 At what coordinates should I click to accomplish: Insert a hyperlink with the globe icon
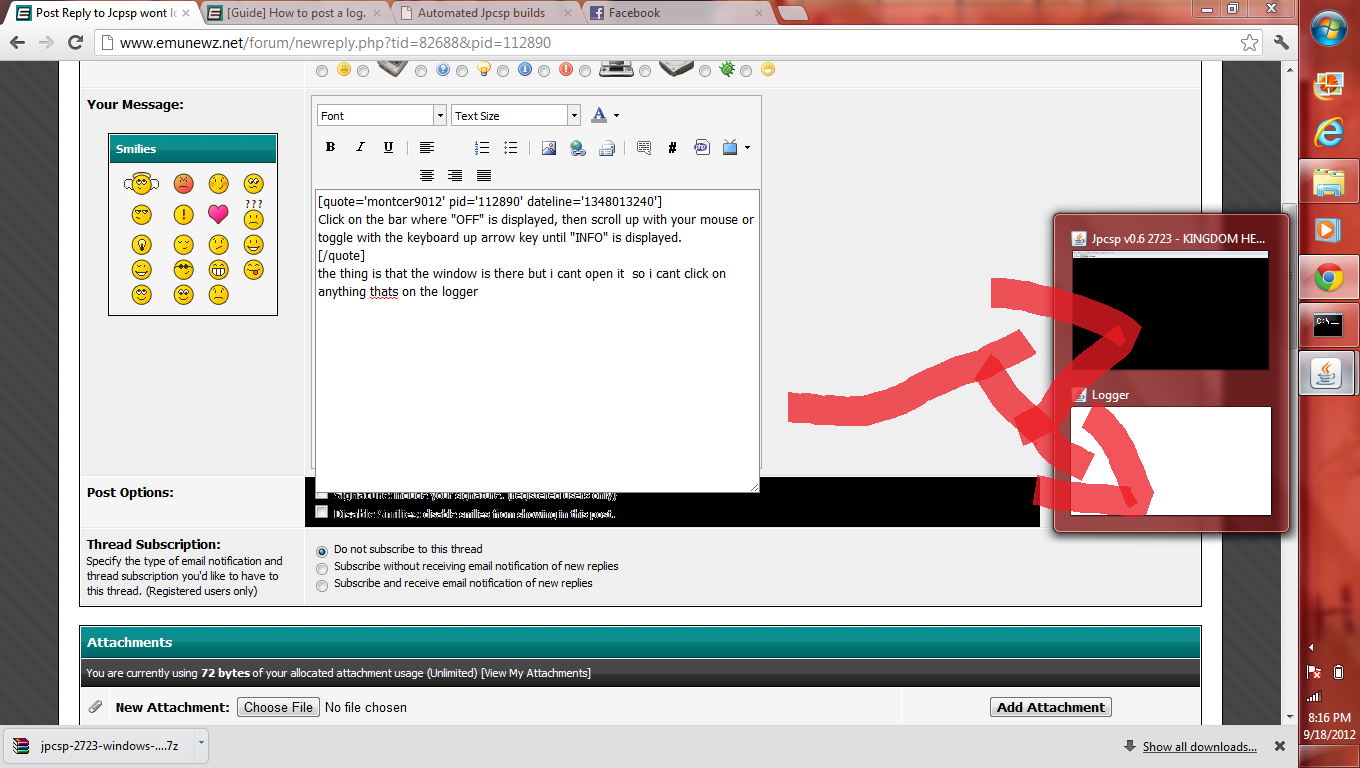577,147
